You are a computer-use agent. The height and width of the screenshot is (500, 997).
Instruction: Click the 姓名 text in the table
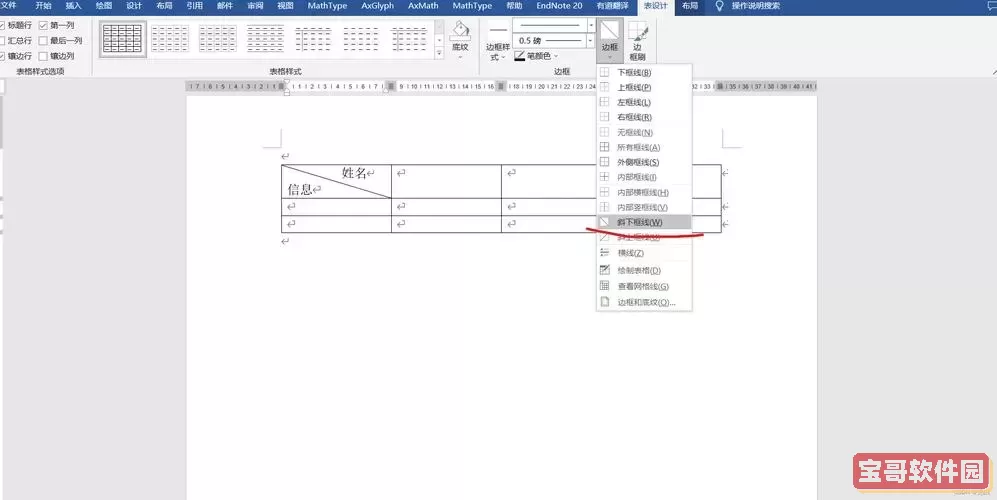click(354, 172)
